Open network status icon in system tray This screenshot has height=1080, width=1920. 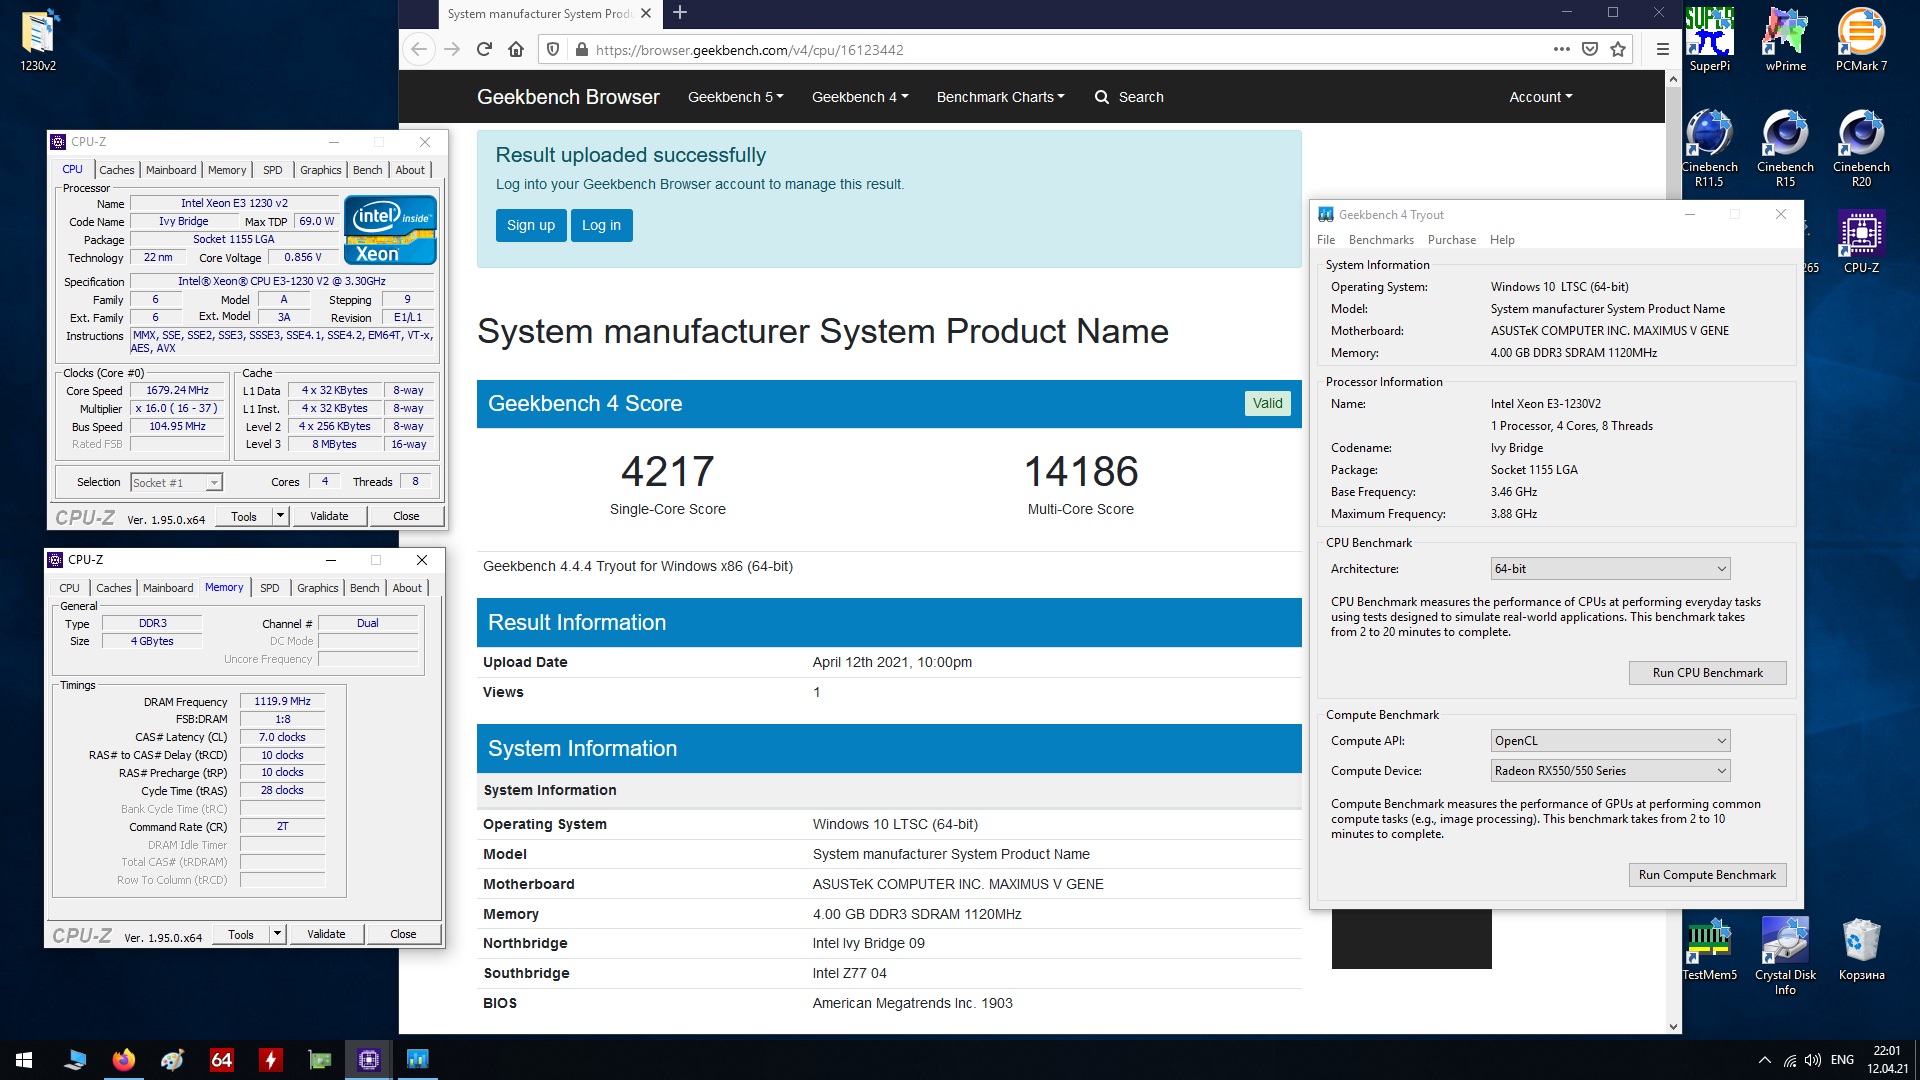click(1789, 1060)
